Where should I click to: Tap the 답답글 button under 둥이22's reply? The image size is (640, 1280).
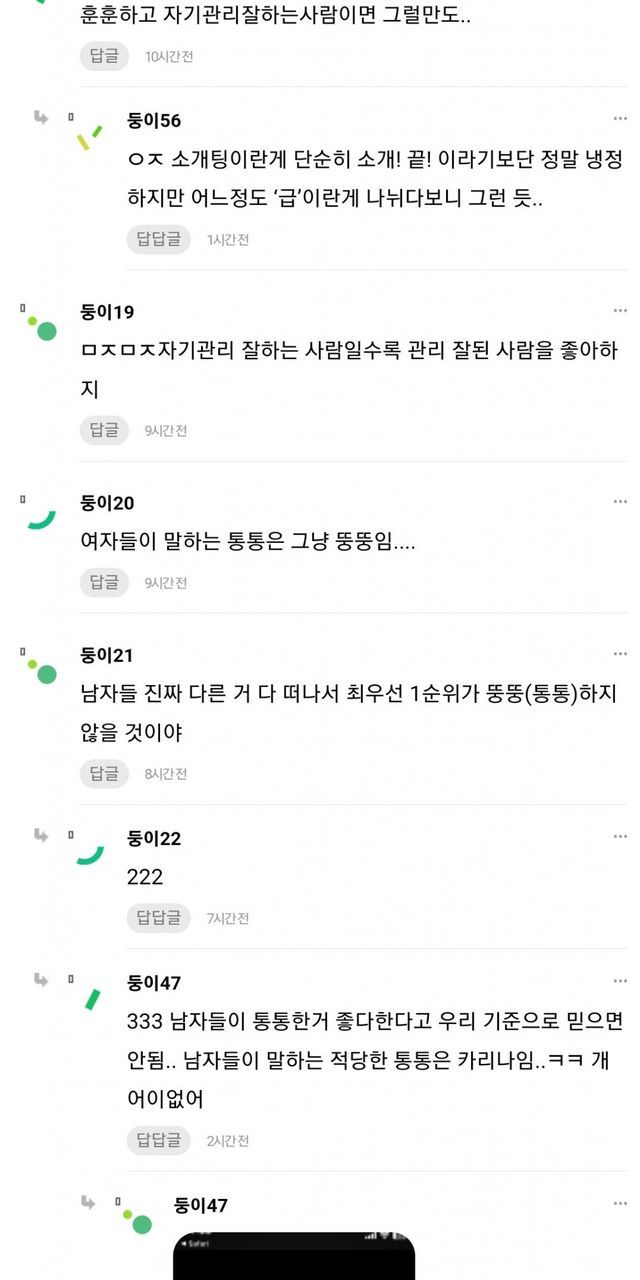point(158,917)
